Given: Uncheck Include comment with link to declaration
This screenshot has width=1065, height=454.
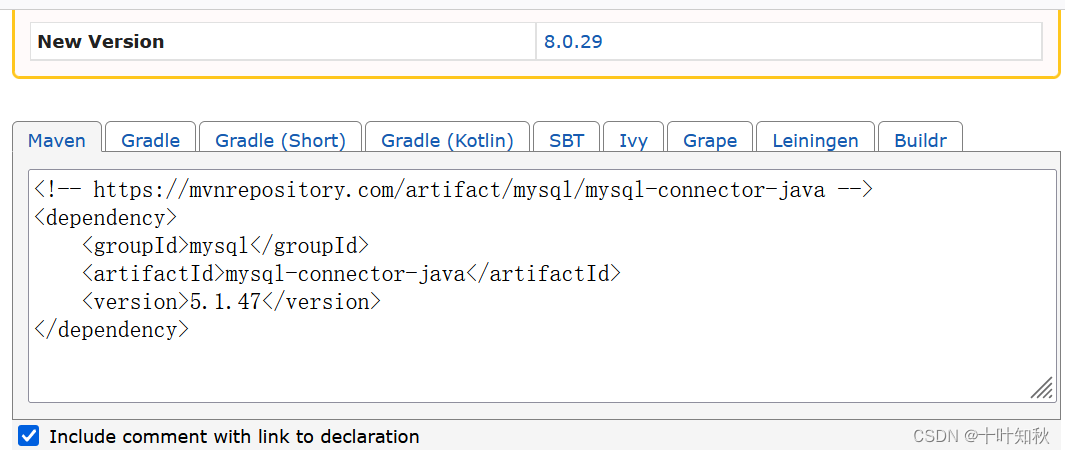Looking at the screenshot, I should tap(29, 436).
